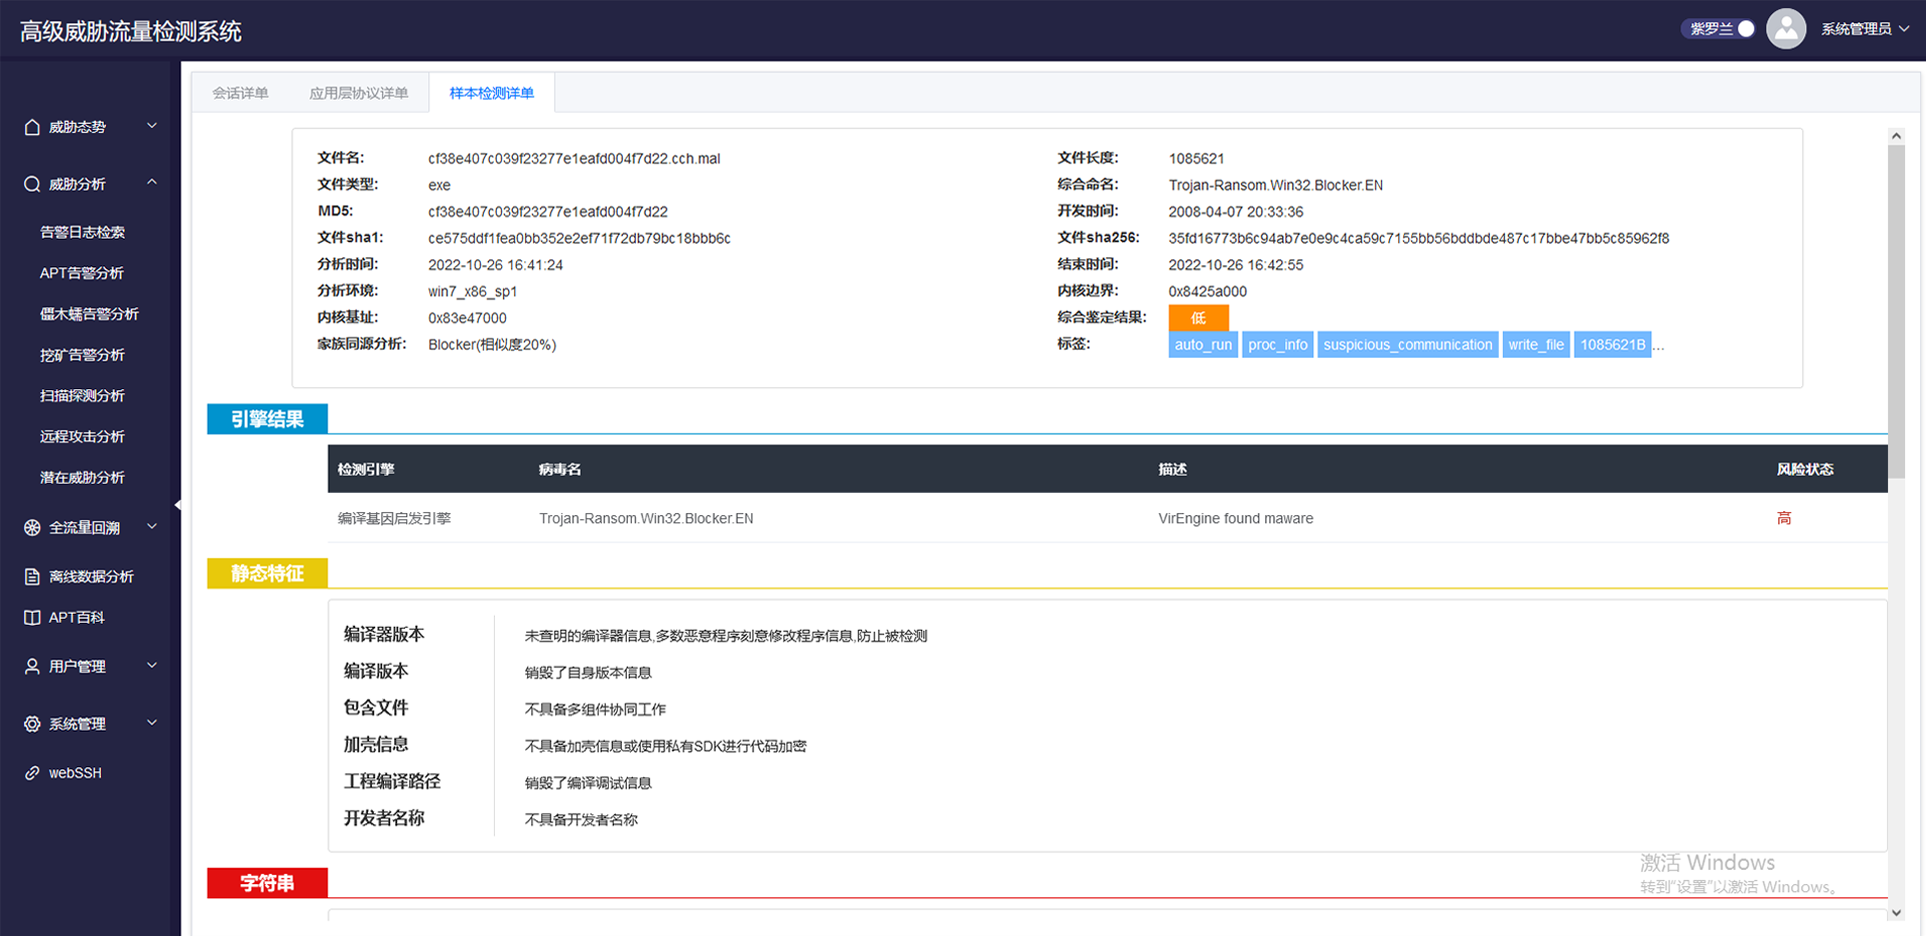Click the vertical scrollbar up arrow

tap(1896, 136)
